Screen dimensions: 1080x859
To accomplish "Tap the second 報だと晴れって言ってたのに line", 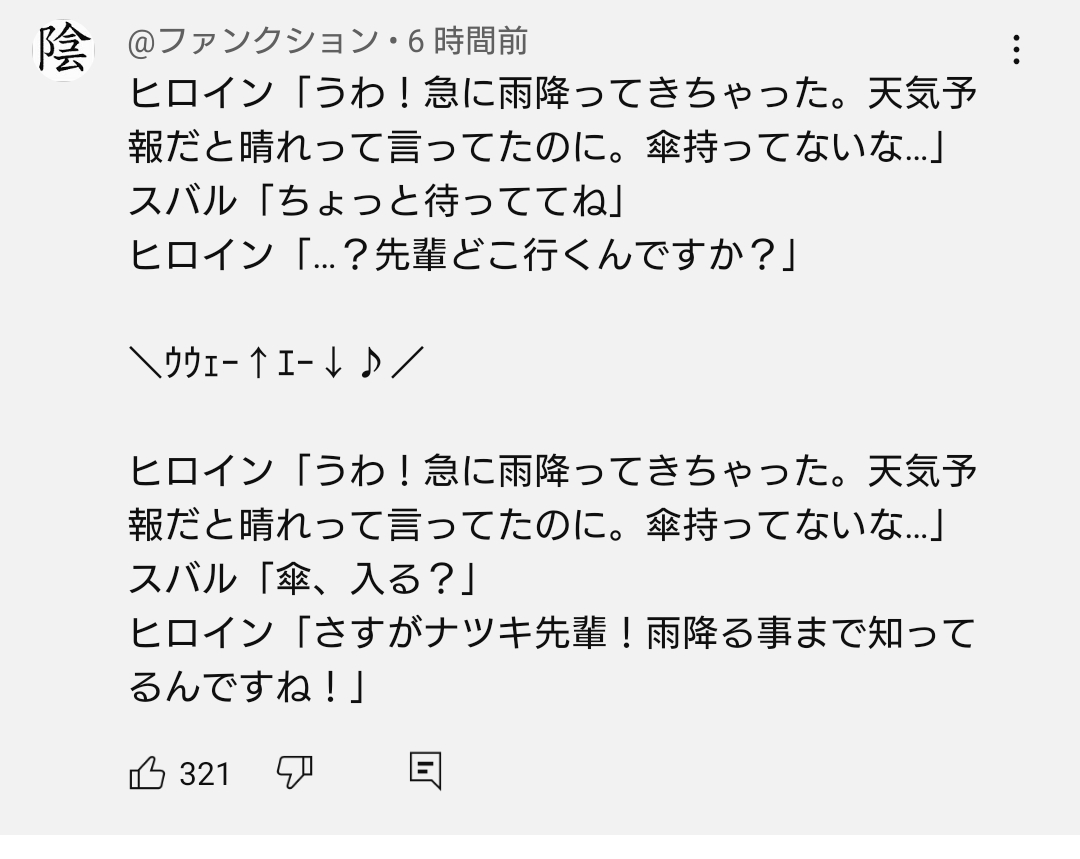I will coord(539,527).
